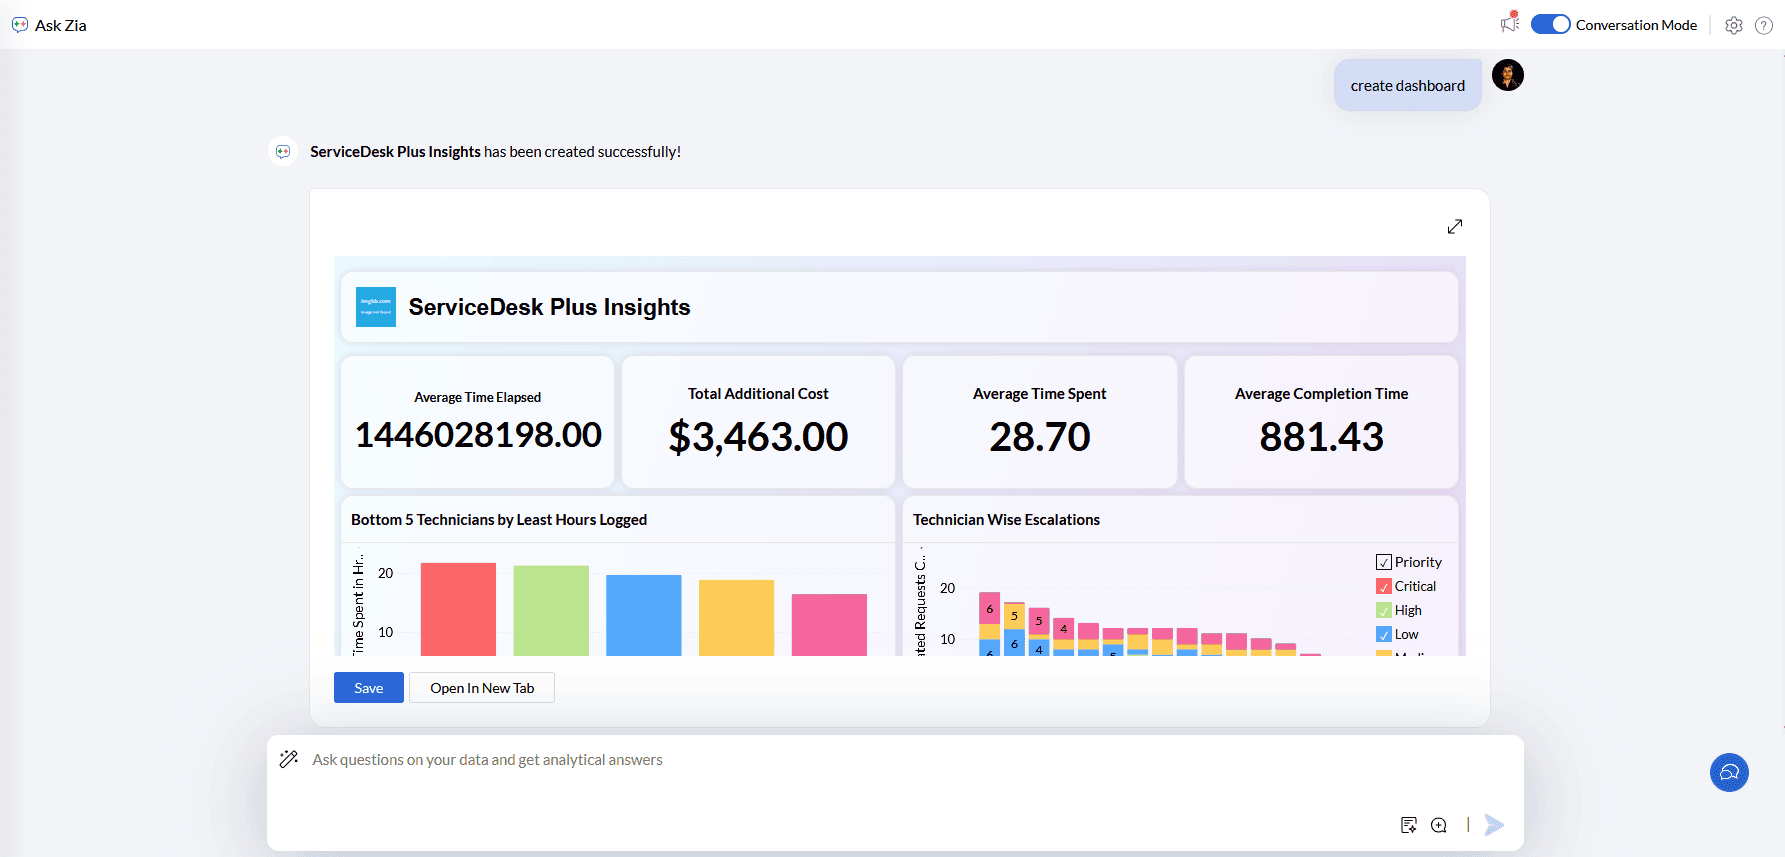Click the magic wand prompt icon
This screenshot has width=1785, height=857.
coord(289,759)
